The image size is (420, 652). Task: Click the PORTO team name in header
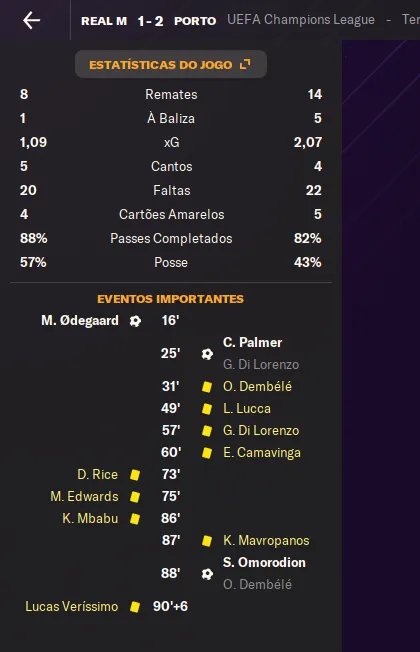pyautogui.click(x=195, y=21)
